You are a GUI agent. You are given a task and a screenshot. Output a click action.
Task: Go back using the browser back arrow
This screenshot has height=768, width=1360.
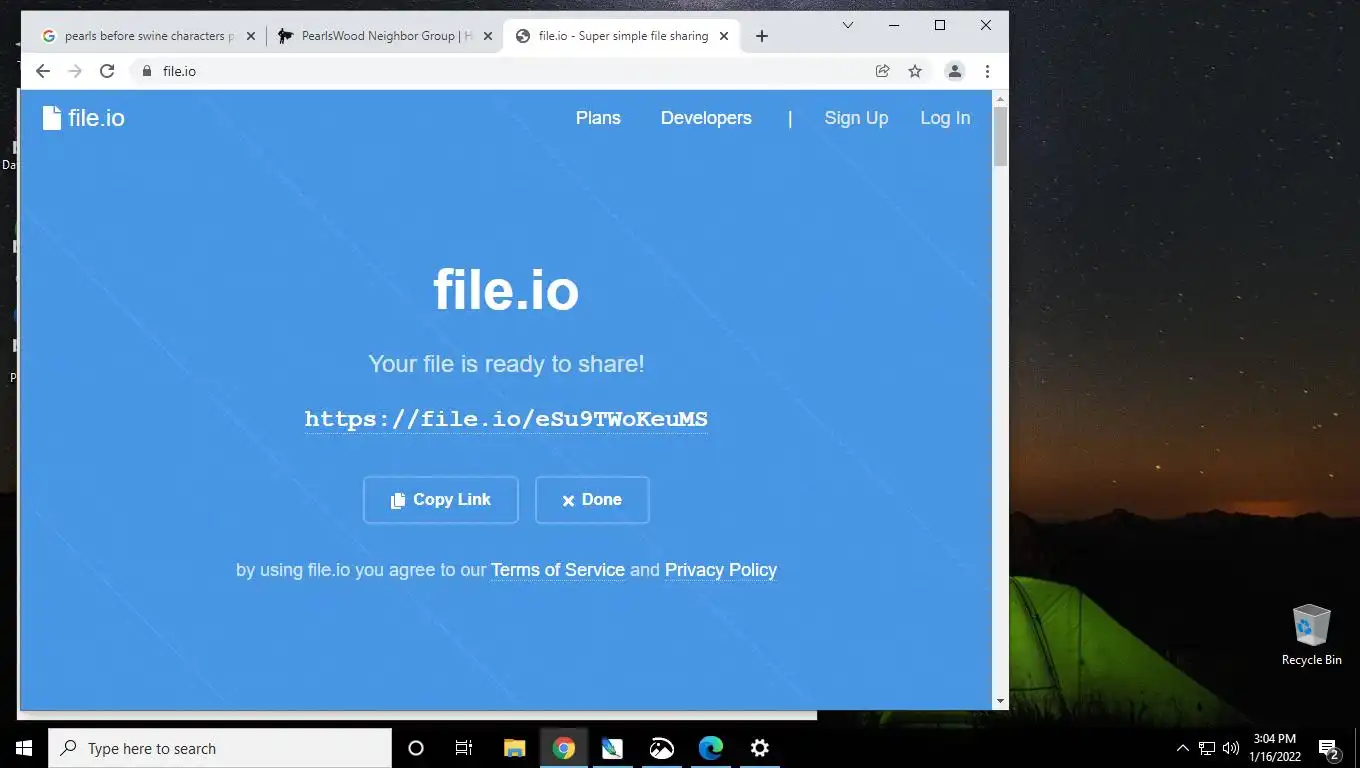click(x=42, y=71)
